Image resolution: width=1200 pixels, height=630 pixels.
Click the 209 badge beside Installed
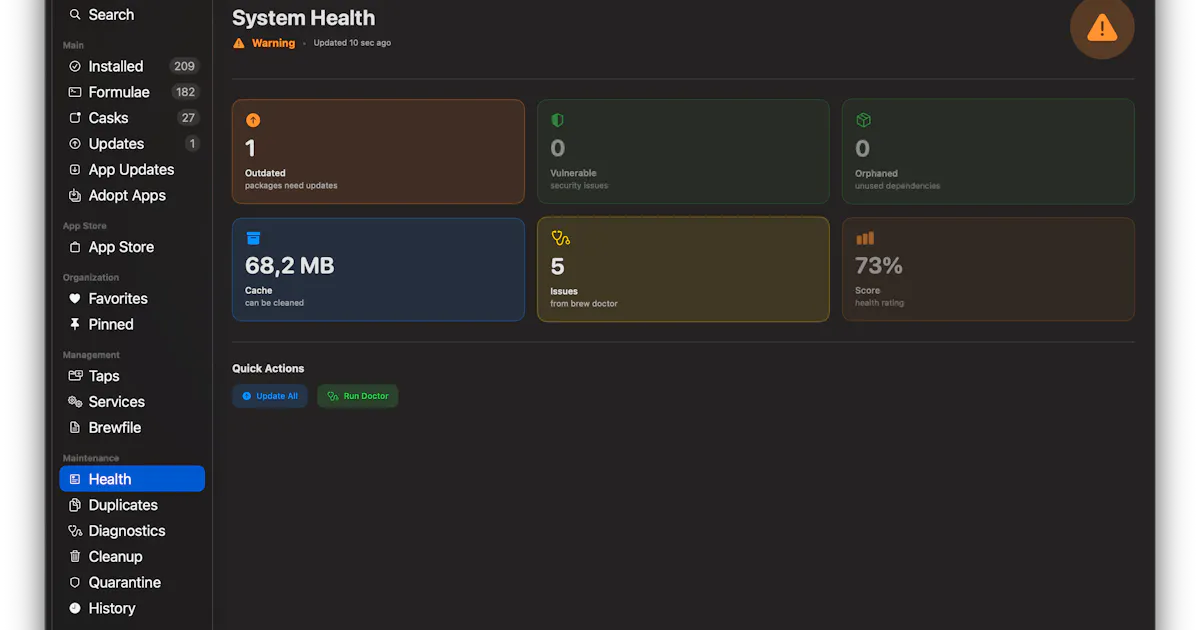[x=184, y=66]
